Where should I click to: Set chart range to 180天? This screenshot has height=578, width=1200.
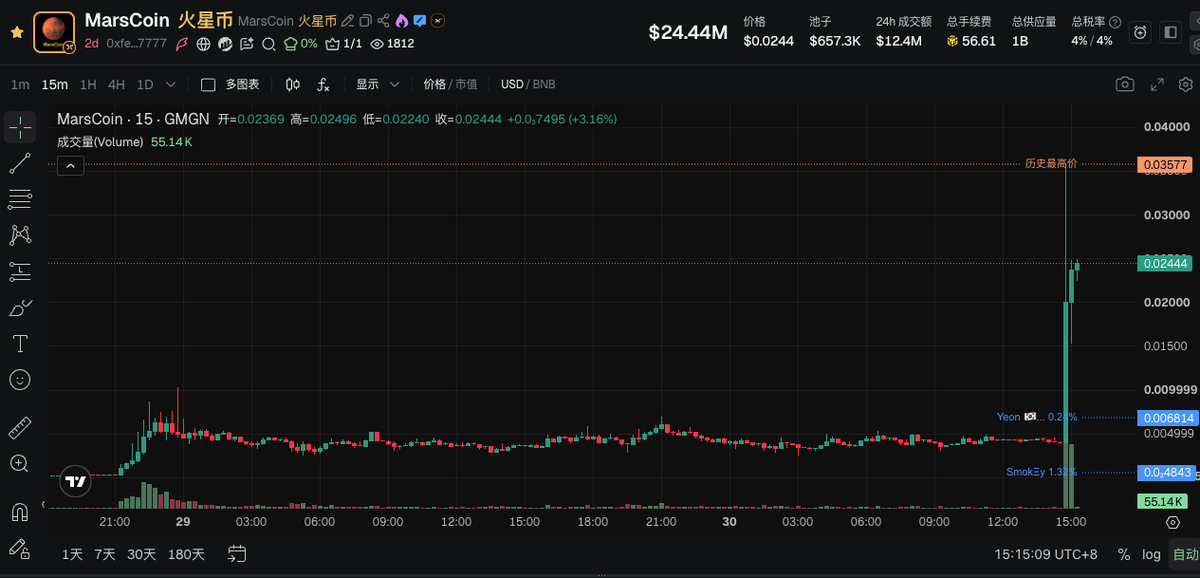tap(186, 554)
